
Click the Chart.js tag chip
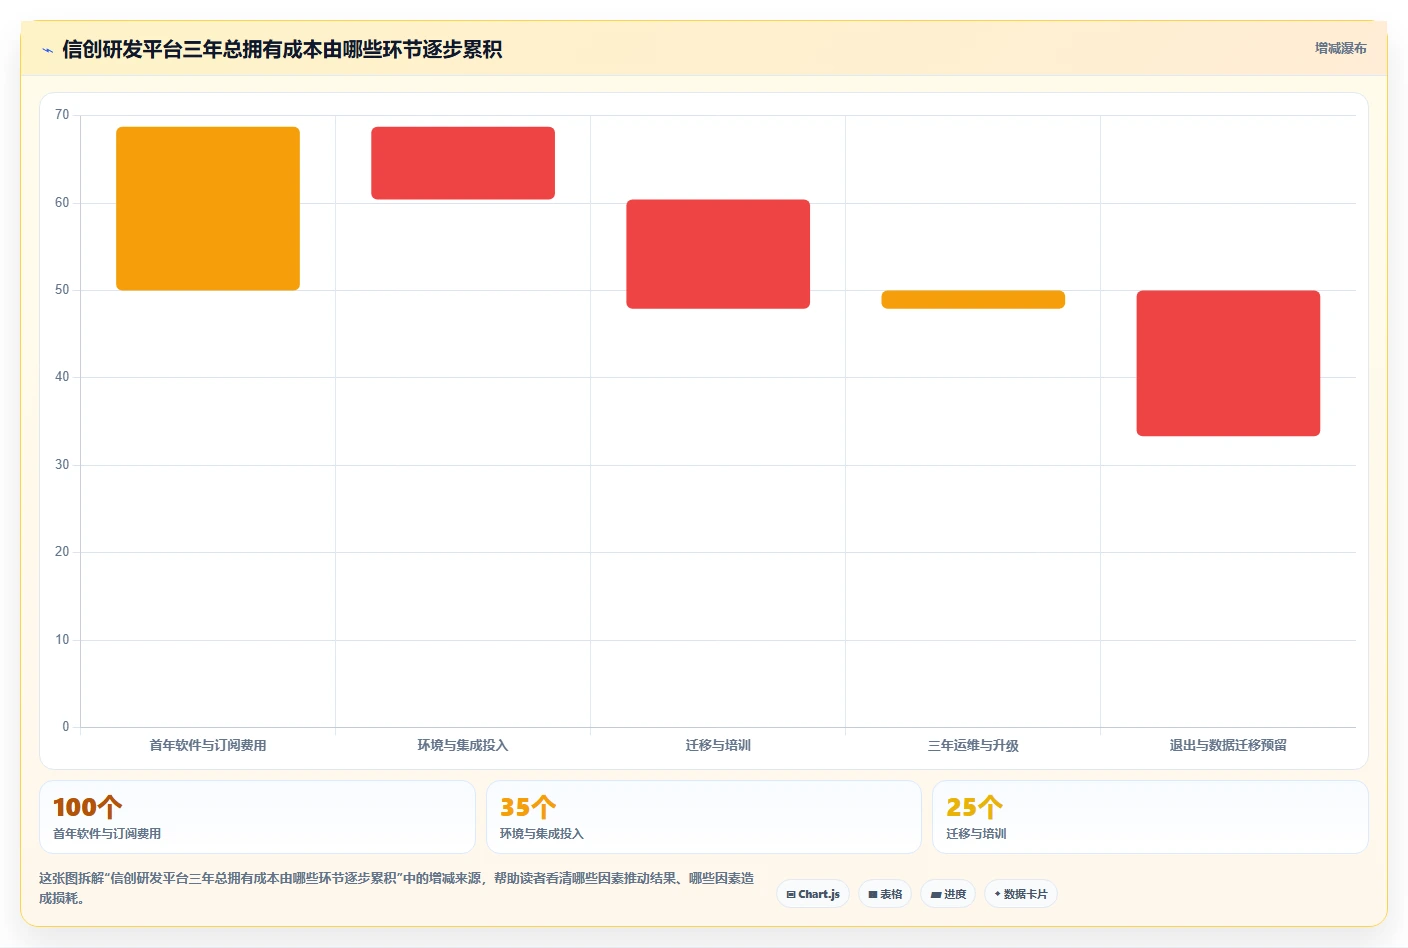[813, 894]
